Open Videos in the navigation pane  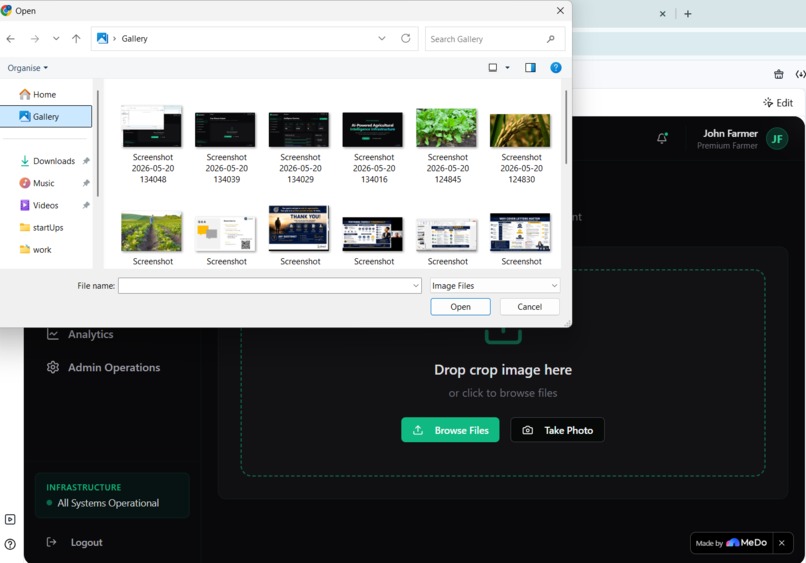tap(46, 205)
